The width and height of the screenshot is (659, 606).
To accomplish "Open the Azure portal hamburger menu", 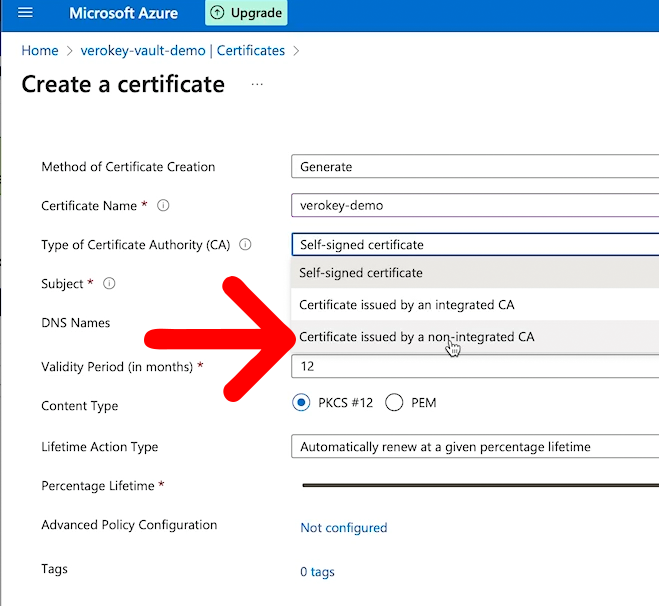I will (26, 13).
